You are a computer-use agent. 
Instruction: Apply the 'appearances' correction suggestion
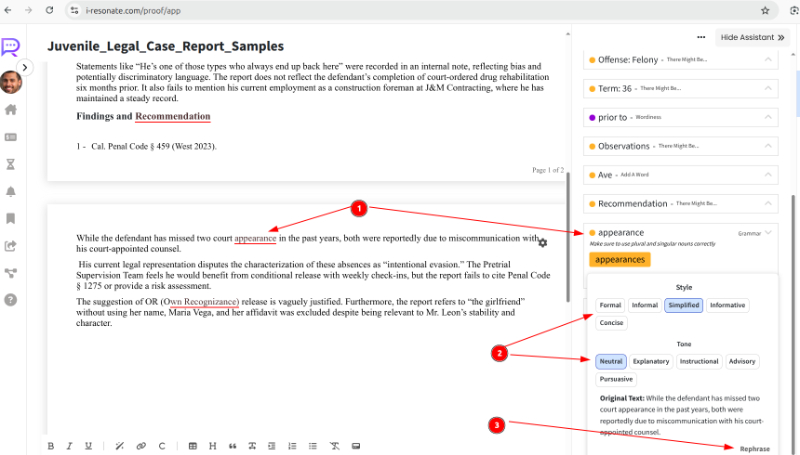click(620, 259)
